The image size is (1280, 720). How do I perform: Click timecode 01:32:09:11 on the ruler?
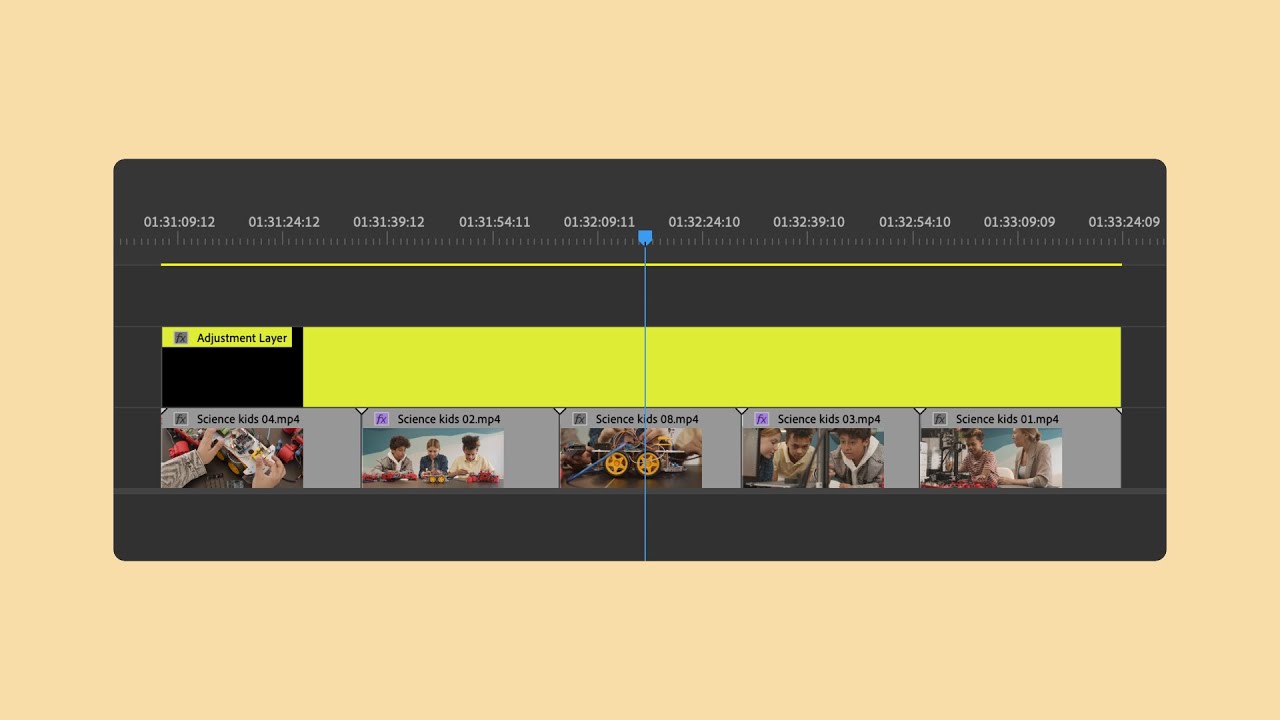pos(599,222)
